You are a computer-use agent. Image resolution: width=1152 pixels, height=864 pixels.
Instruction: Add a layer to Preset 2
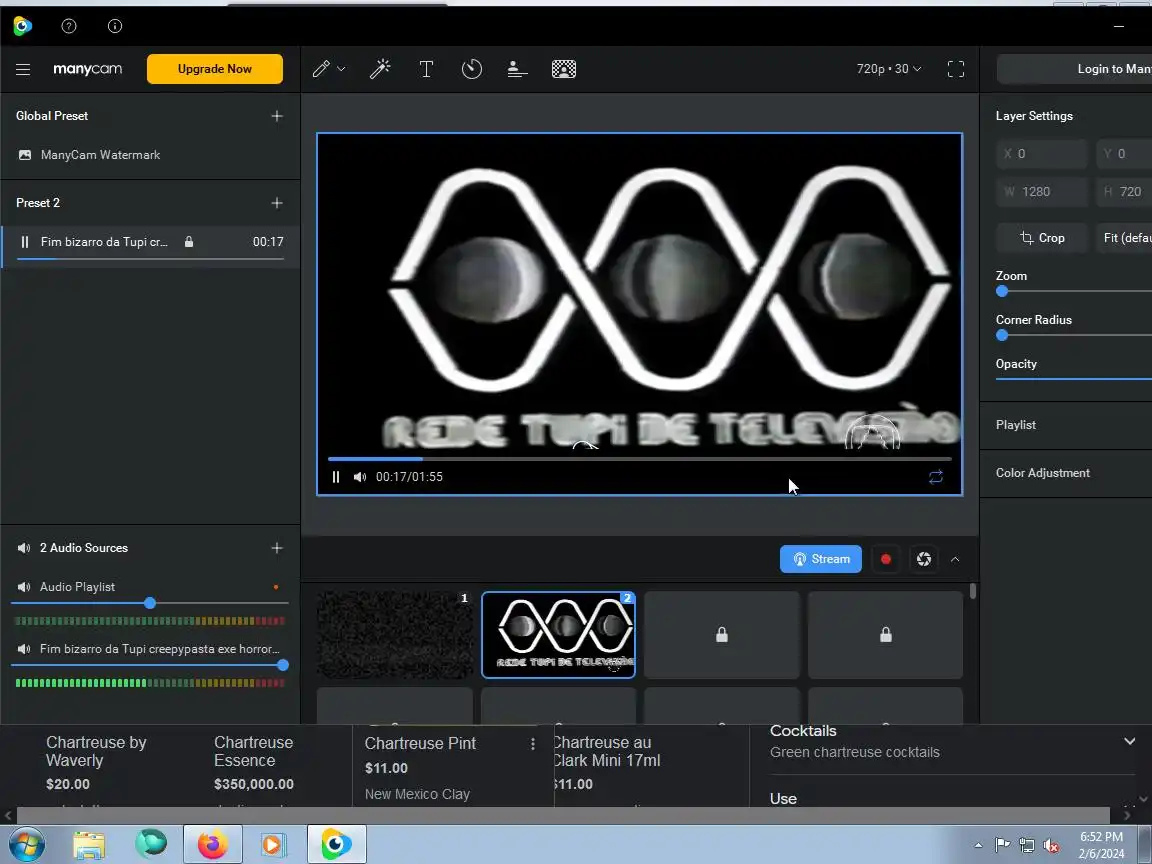tap(277, 203)
